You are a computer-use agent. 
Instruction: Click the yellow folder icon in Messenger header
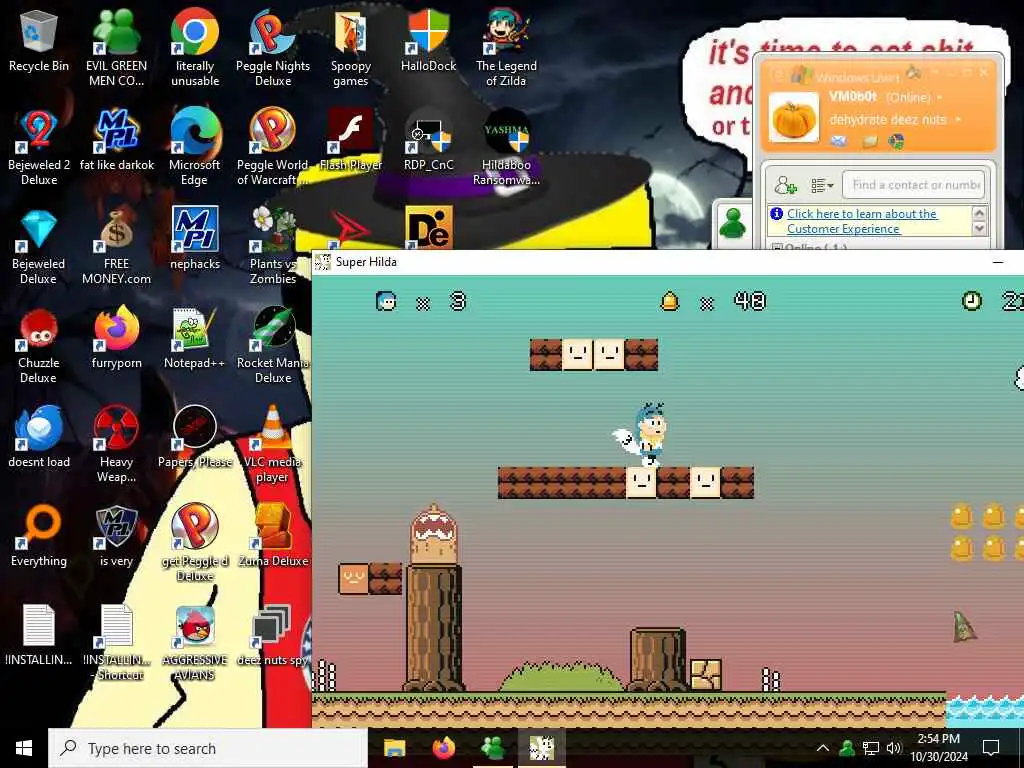869,140
